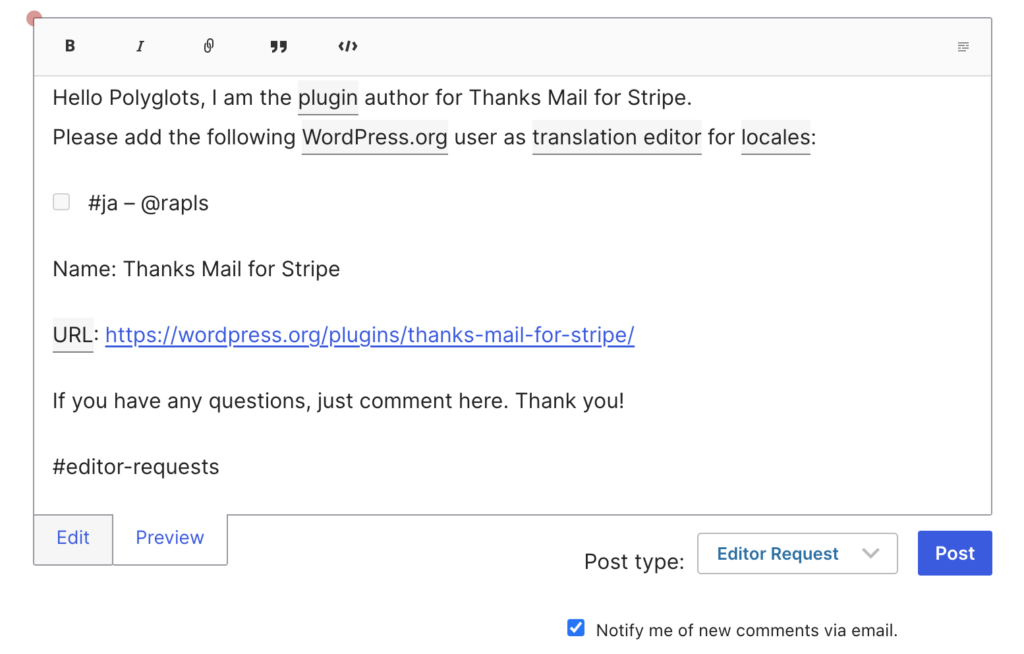The width and height of the screenshot is (1024, 654).
Task: Select the Preview tab
Action: [x=170, y=538]
